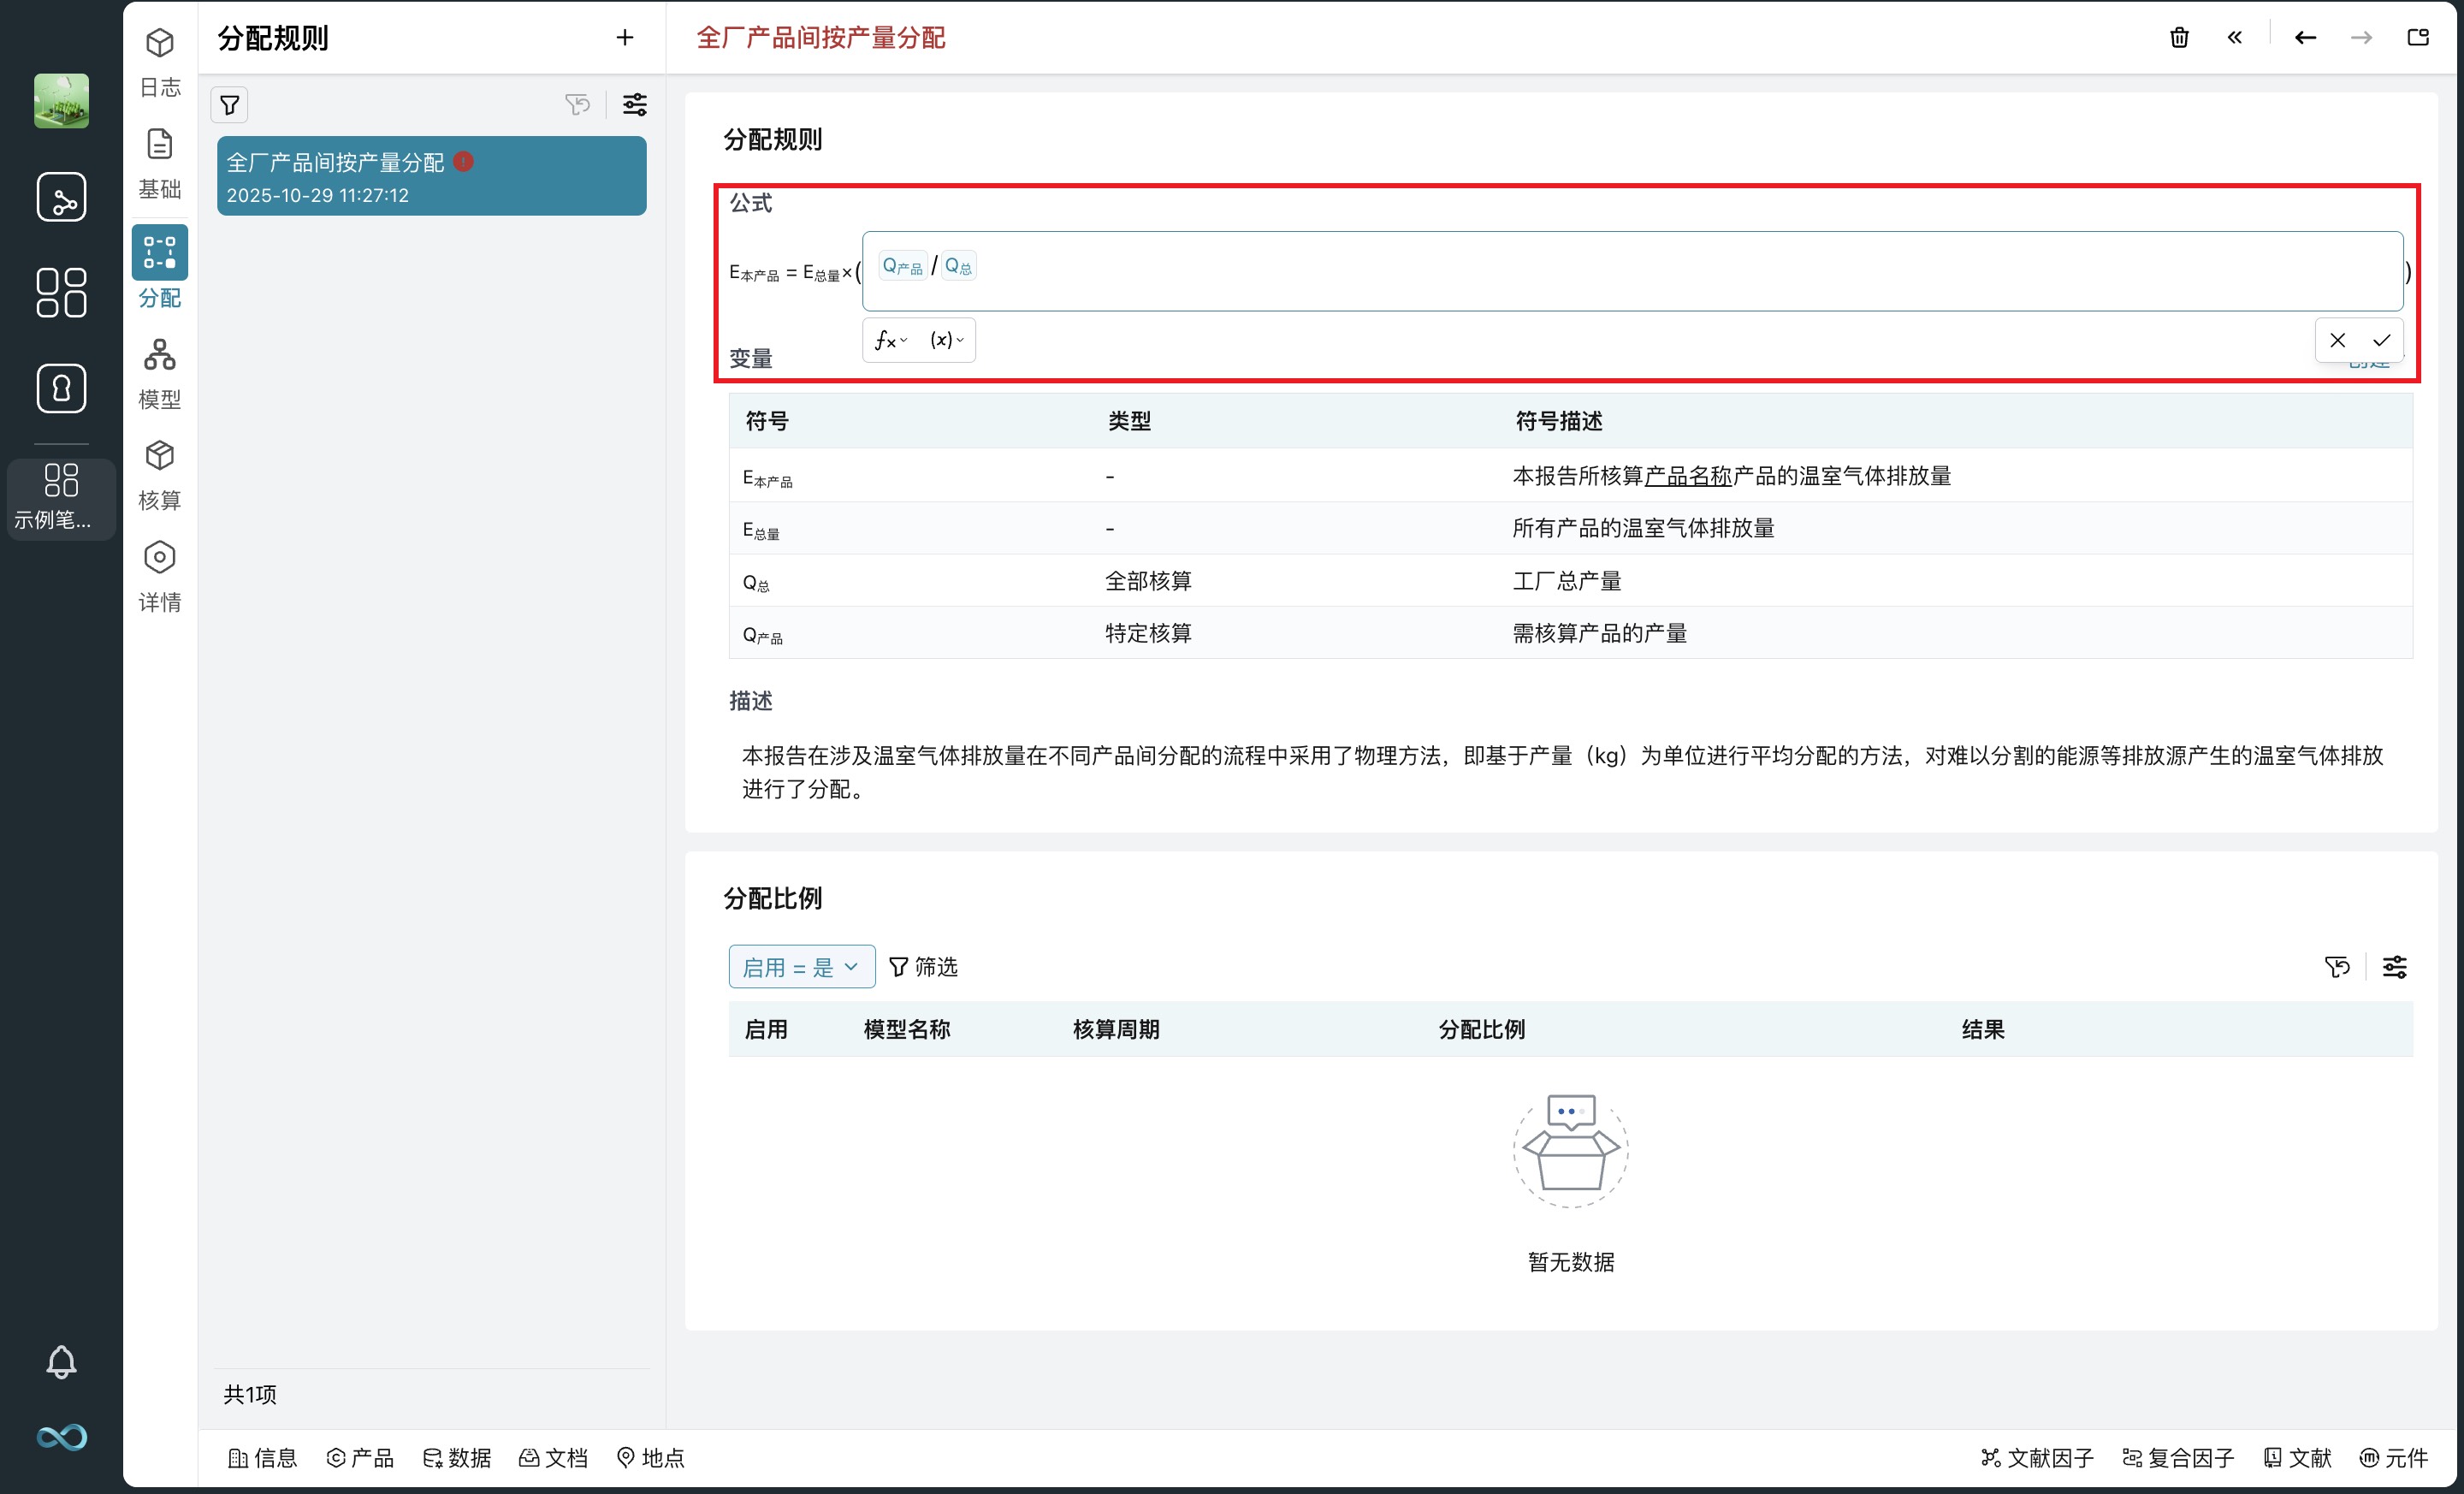This screenshot has width=2464, height=1494.
Task: Open 分配比例 table settings icon
Action: pos(2394,967)
